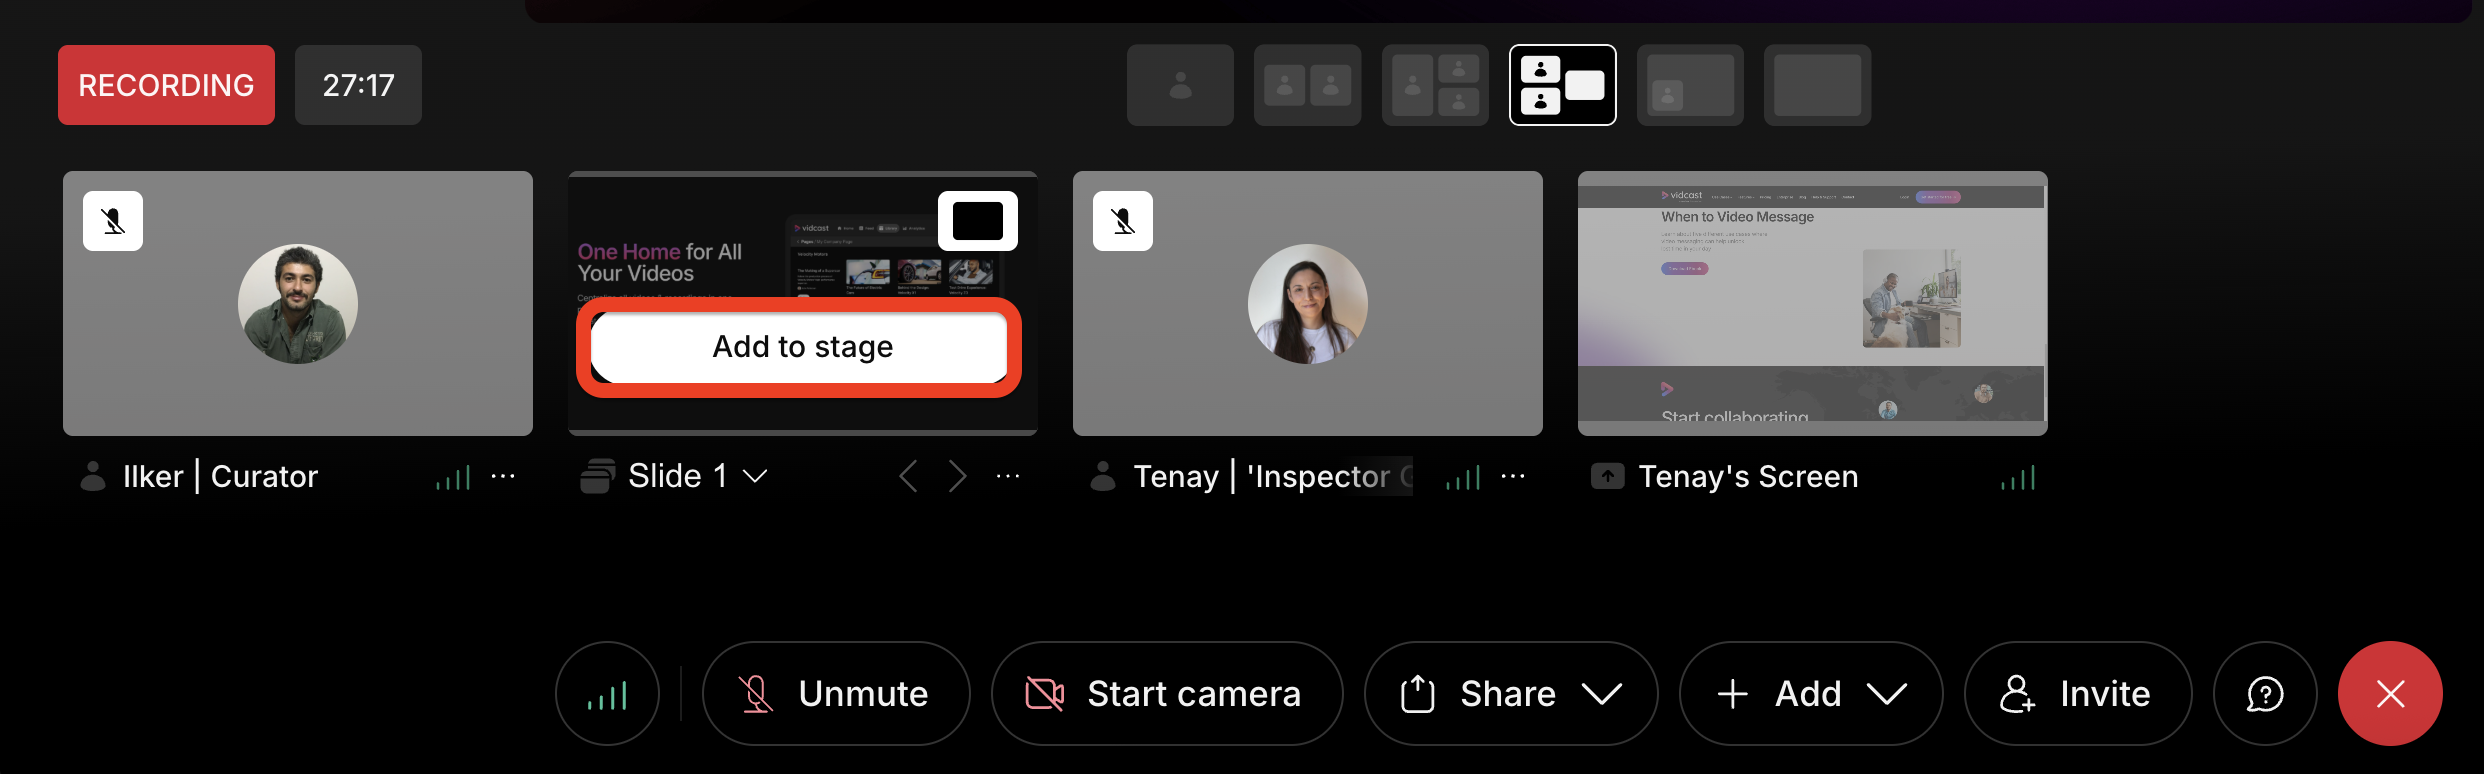Viewport: 2484px width, 774px height.
Task: Check Tenay's signal strength bars
Action: [x=1463, y=478]
